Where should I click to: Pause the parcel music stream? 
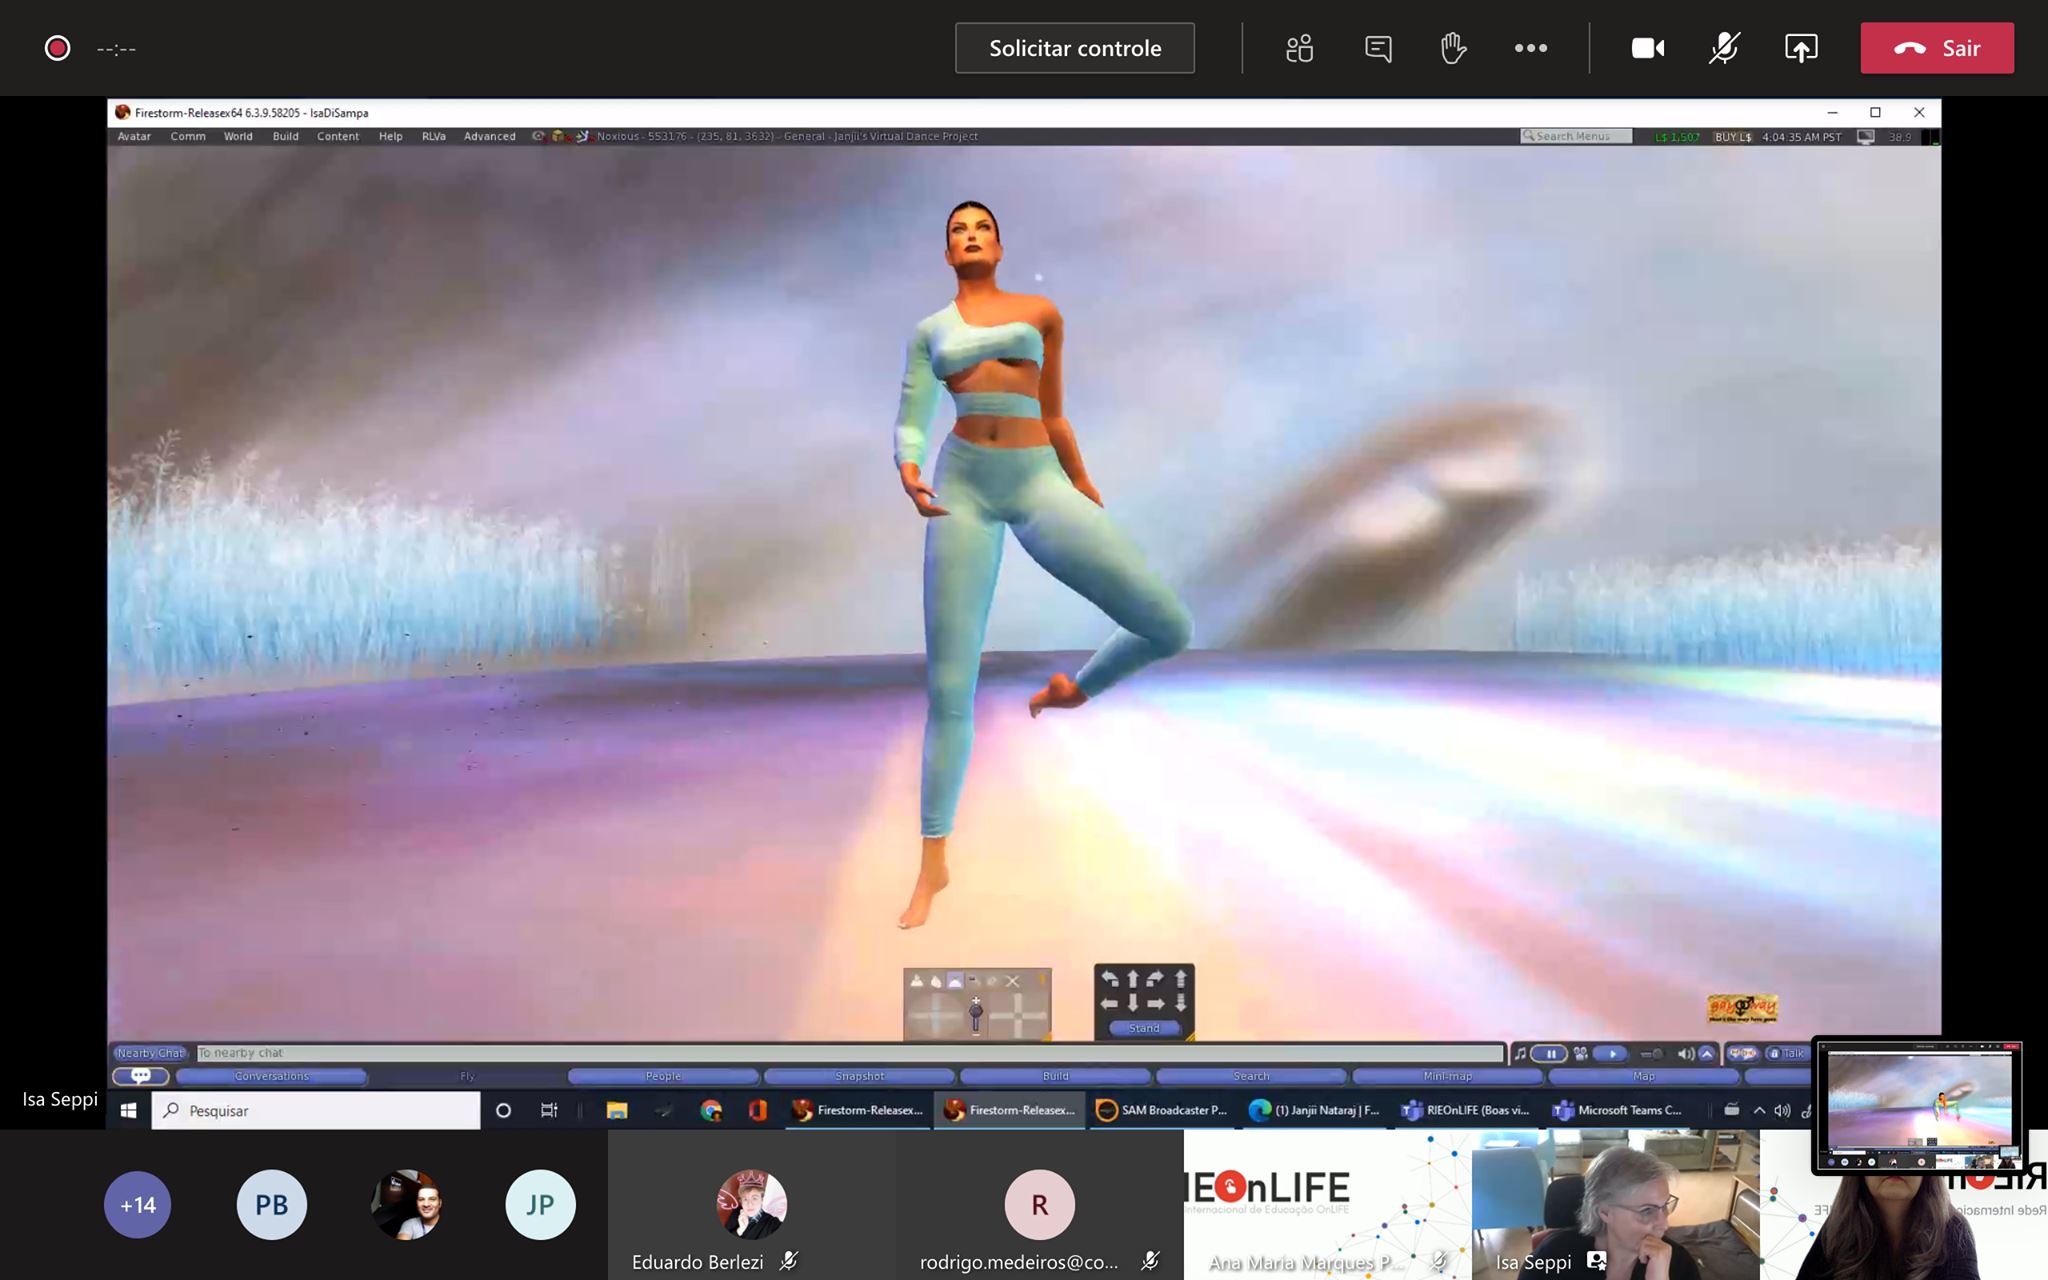[x=1550, y=1053]
